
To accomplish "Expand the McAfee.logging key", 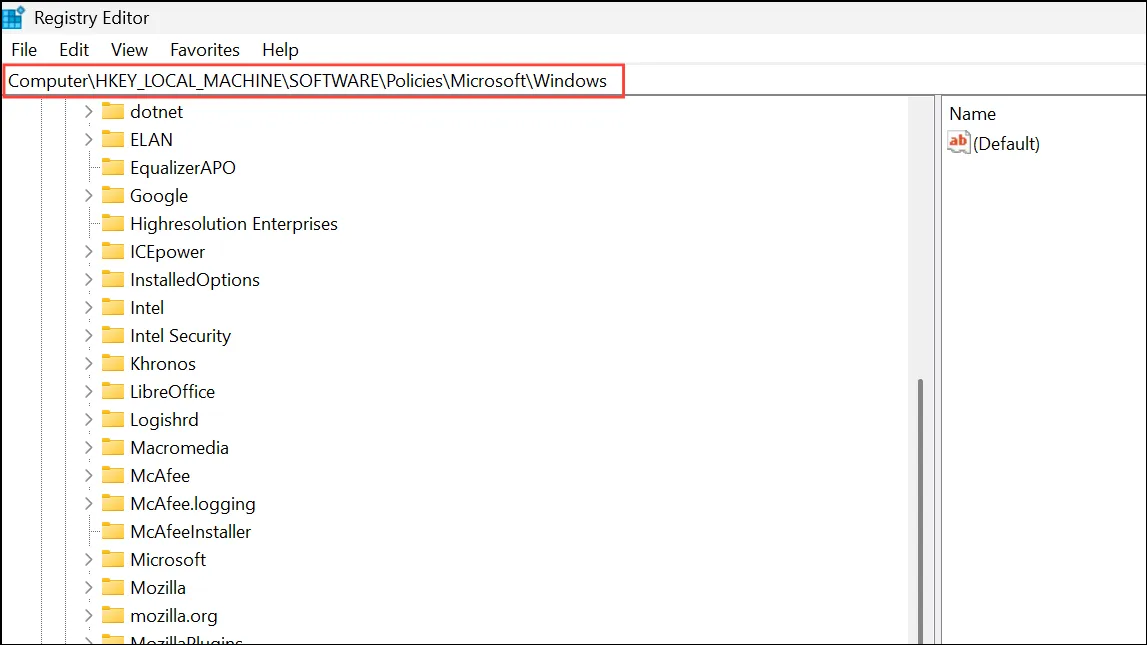I will click(89, 504).
